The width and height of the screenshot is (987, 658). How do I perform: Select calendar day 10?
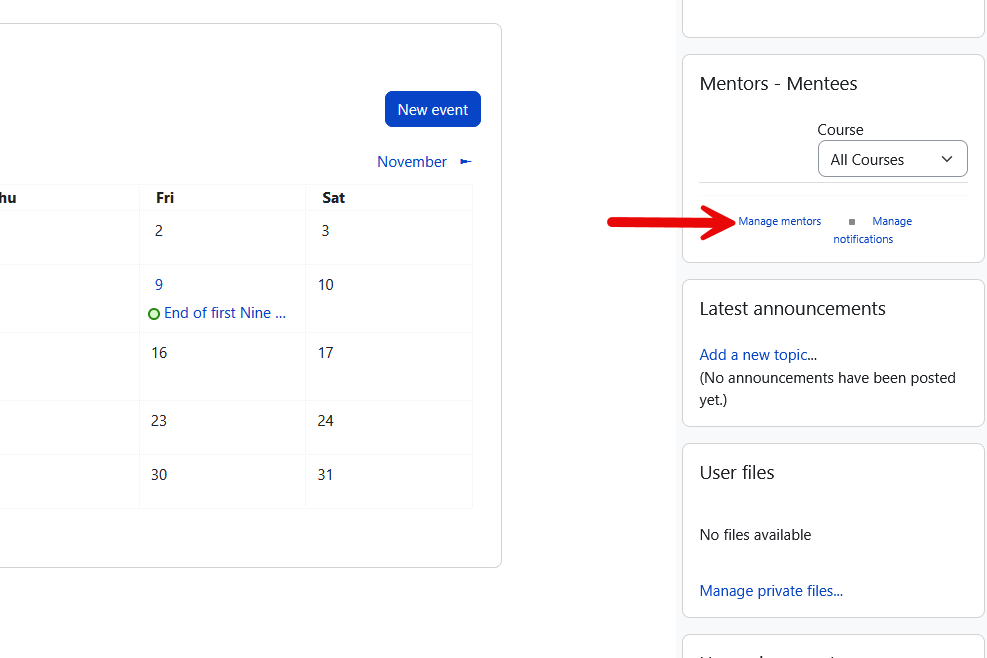[x=325, y=285]
